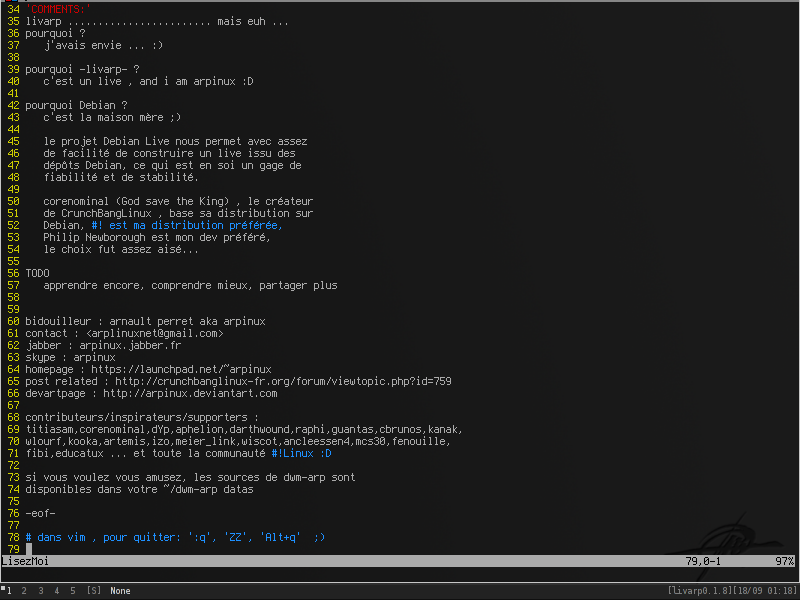Viewport: 800px width, 600px height.
Task: Click the 79,0-1 cursor position indicator
Action: pyautogui.click(x=703, y=561)
